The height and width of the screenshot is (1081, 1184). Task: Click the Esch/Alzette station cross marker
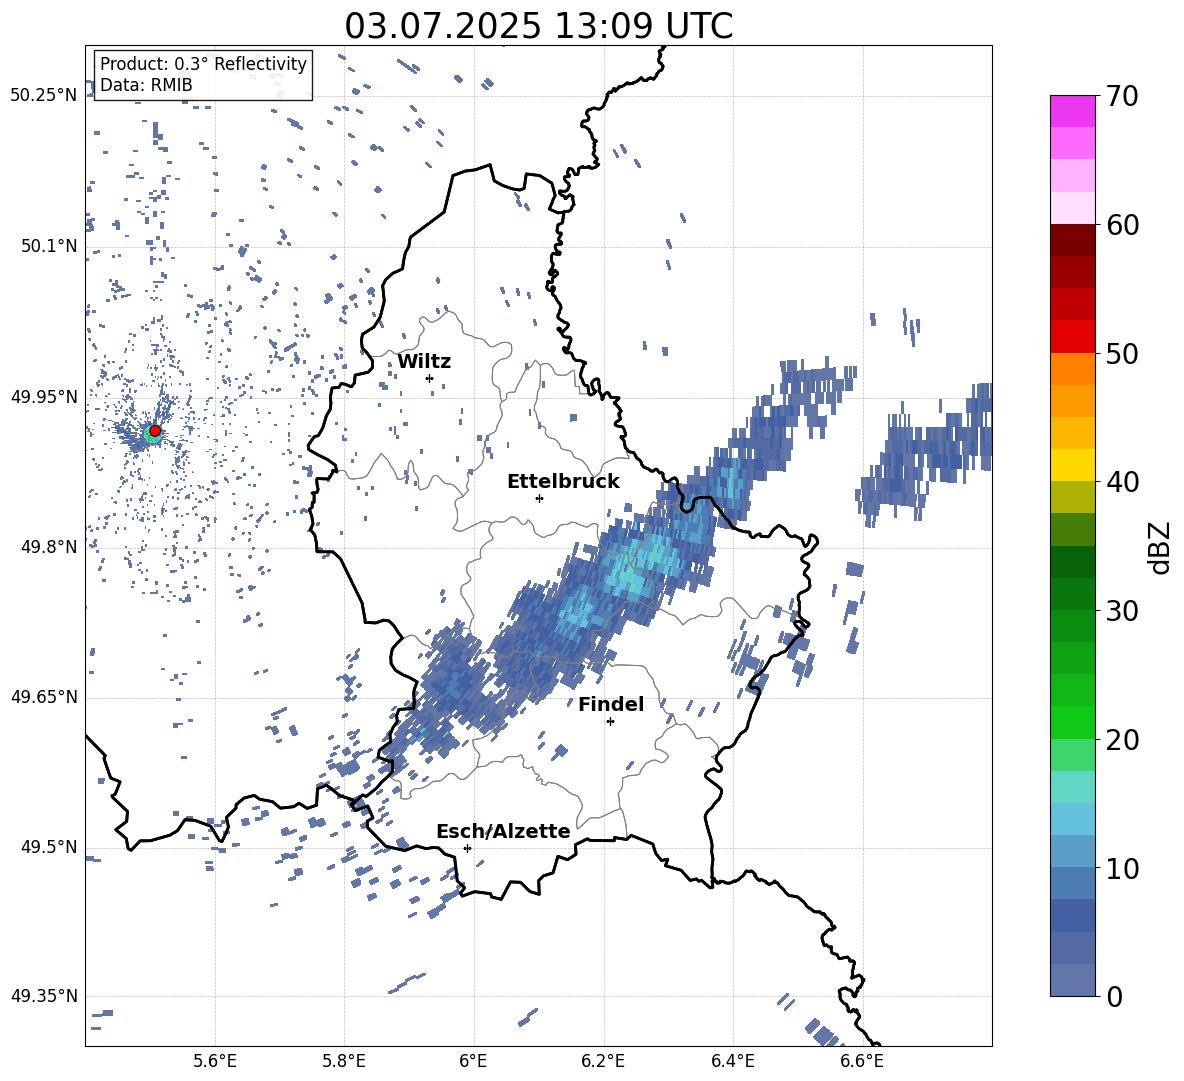pos(467,848)
